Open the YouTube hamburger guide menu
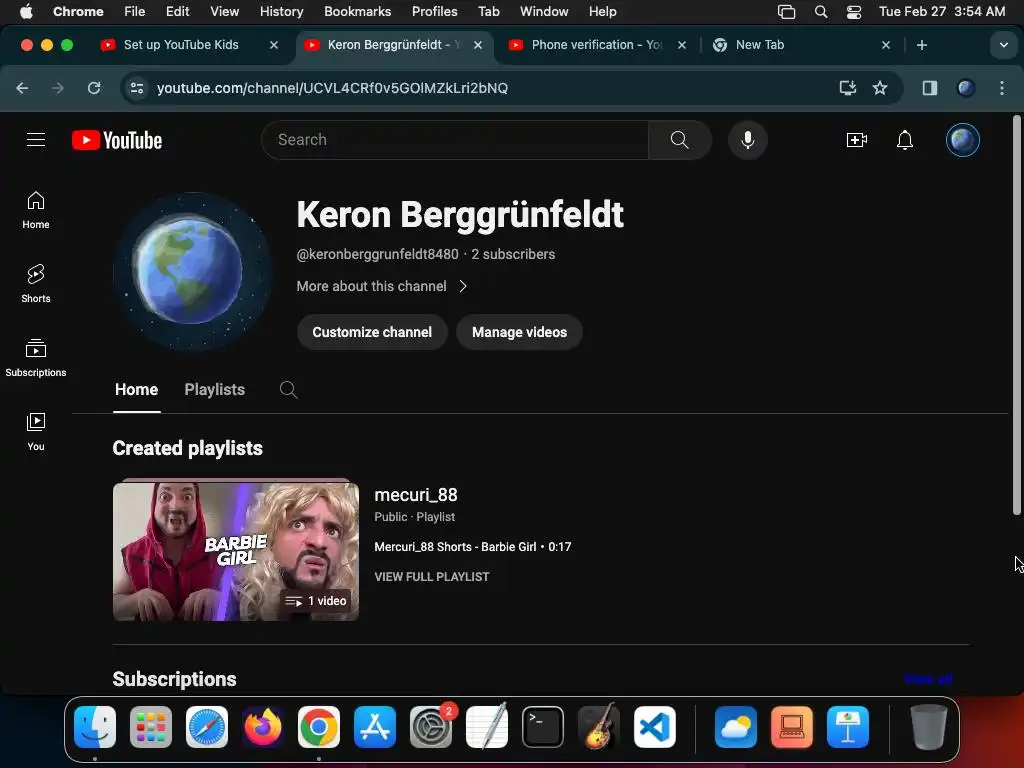The height and width of the screenshot is (768, 1024). pyautogui.click(x=36, y=140)
